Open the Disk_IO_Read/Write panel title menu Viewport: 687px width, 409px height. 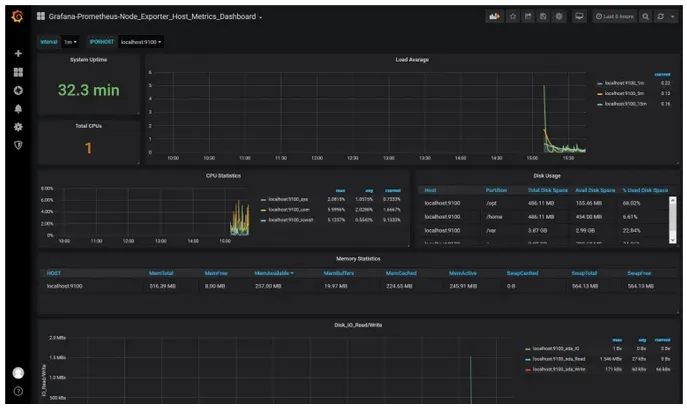(x=358, y=325)
